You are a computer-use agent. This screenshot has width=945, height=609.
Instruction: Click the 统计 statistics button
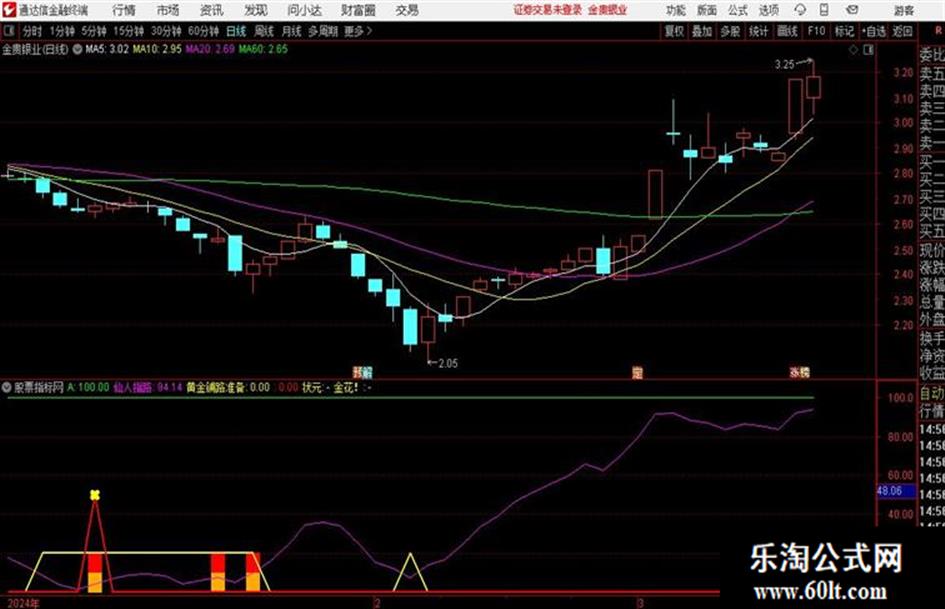tap(758, 31)
